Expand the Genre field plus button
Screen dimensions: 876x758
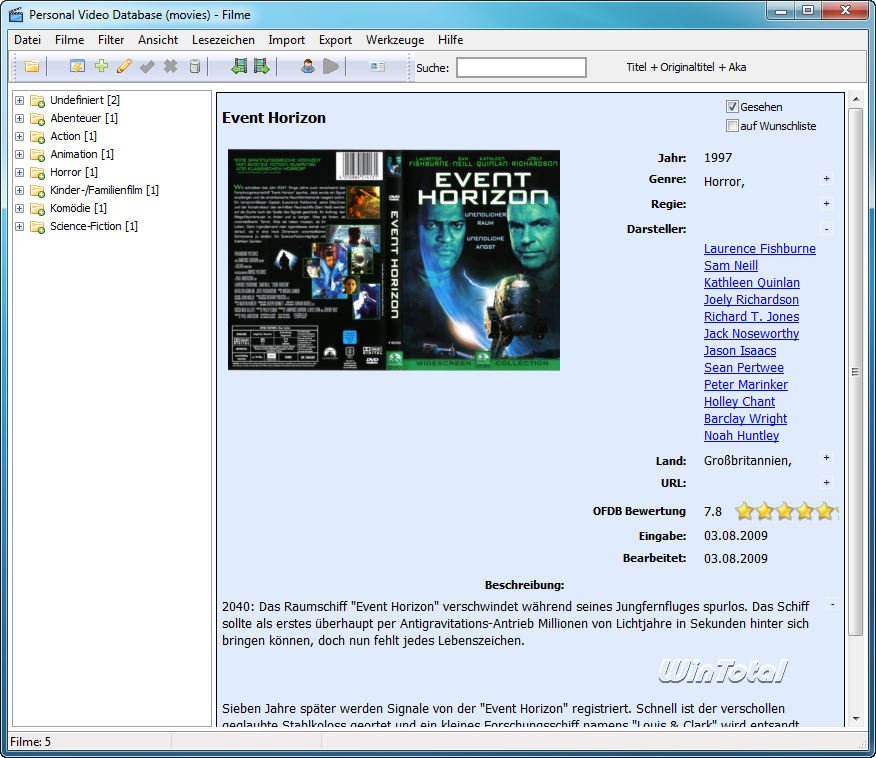826,179
